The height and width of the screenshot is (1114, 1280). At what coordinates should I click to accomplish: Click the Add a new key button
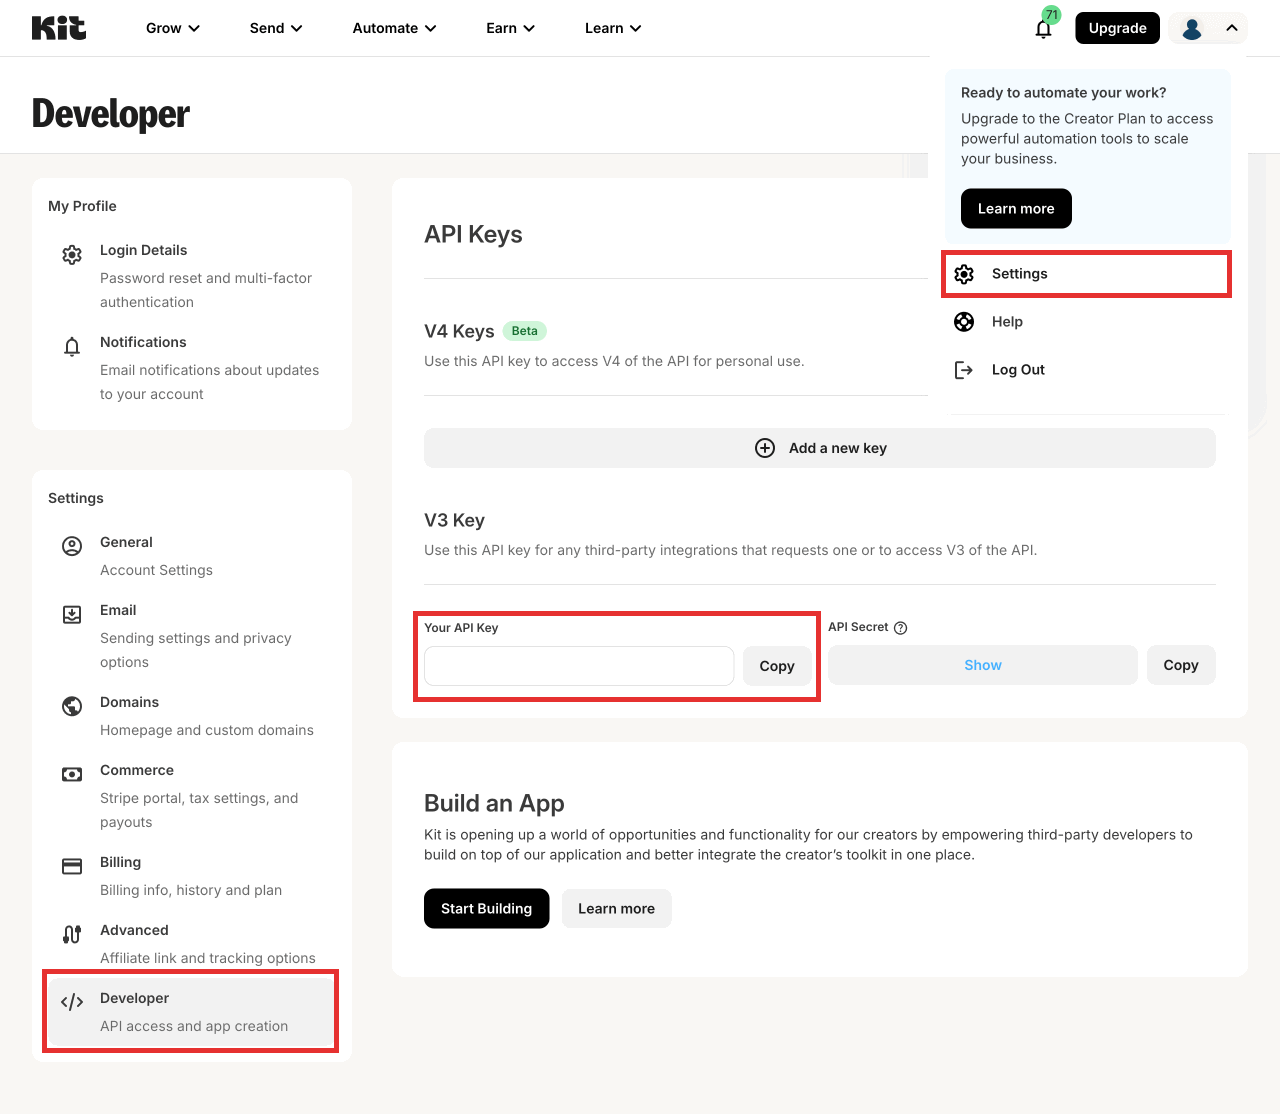(820, 448)
